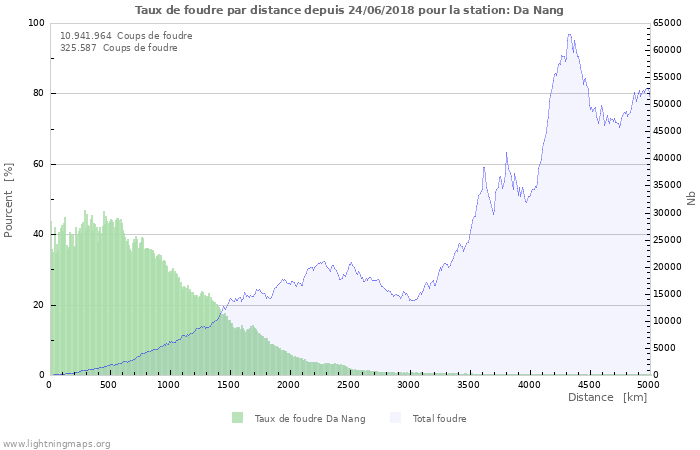Click the highest peak of the blue line
Viewport: 700px width, 450px height.
click(569, 35)
